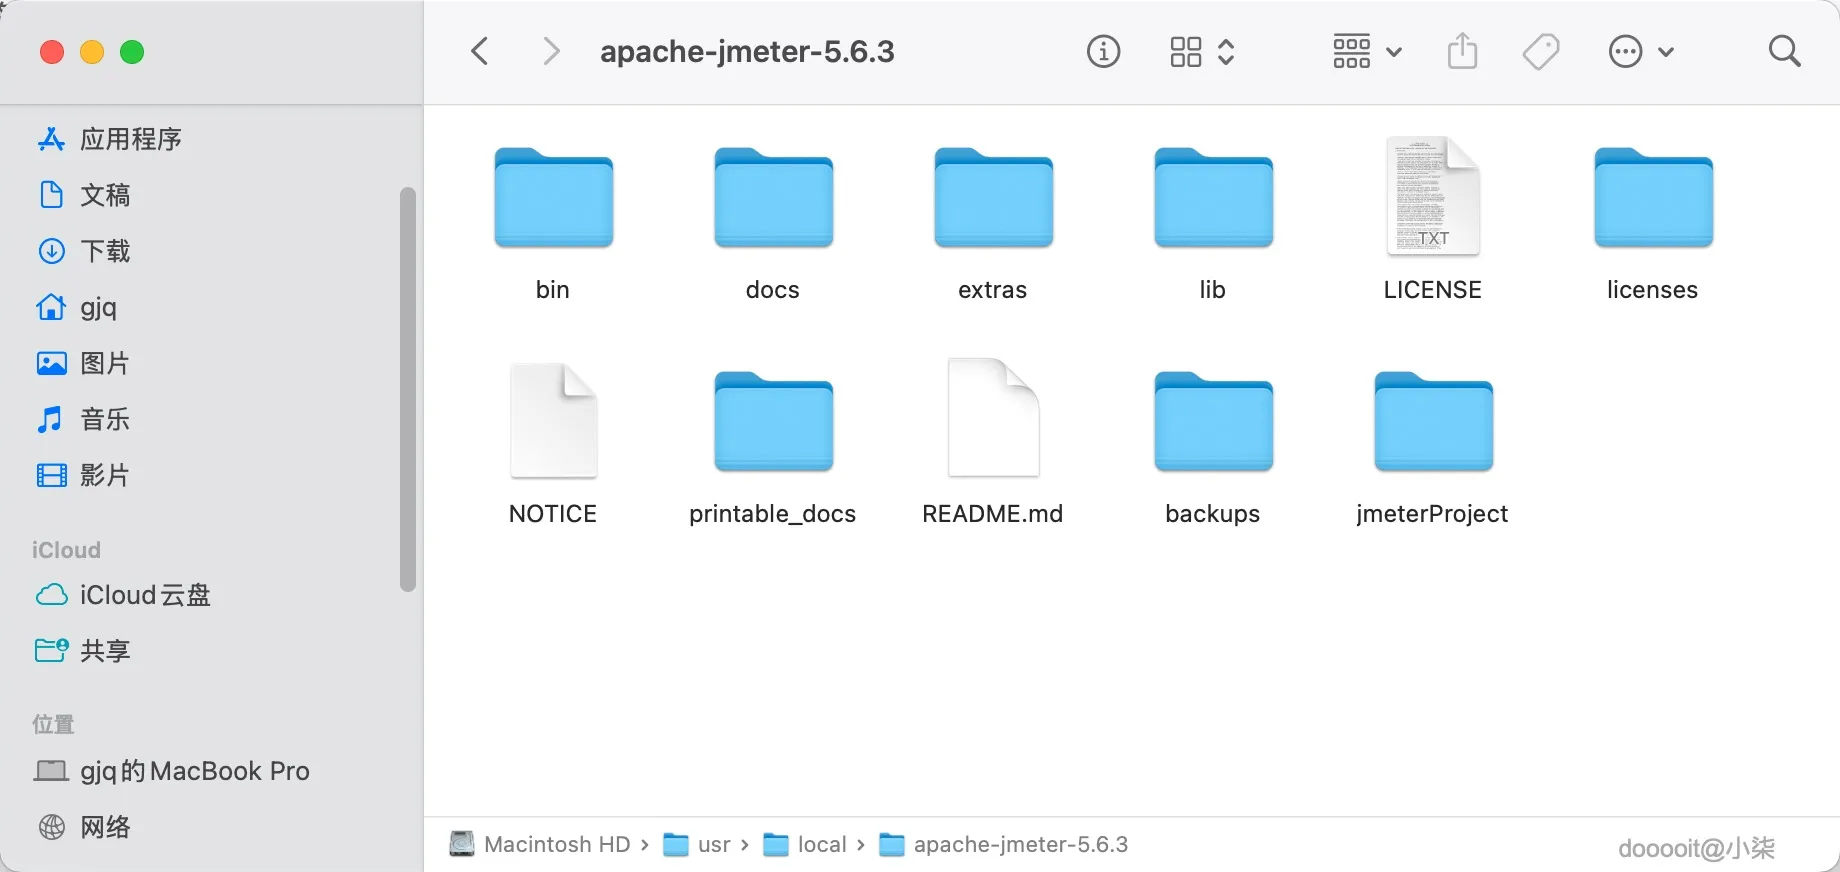Select the LICENSE text file

tap(1433, 196)
